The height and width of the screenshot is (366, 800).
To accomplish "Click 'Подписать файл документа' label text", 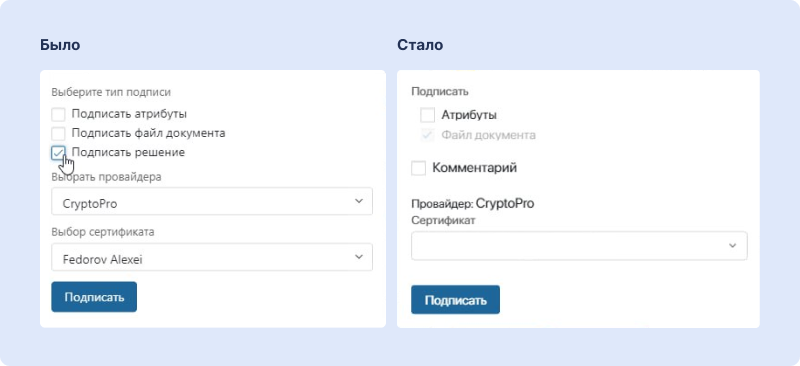I will pyautogui.click(x=148, y=133).
